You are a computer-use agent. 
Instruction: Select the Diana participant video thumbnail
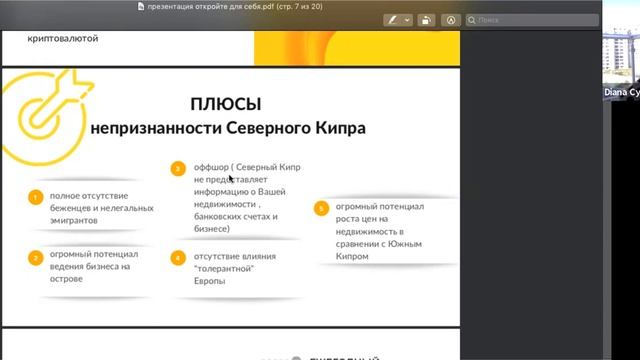pyautogui.click(x=621, y=50)
